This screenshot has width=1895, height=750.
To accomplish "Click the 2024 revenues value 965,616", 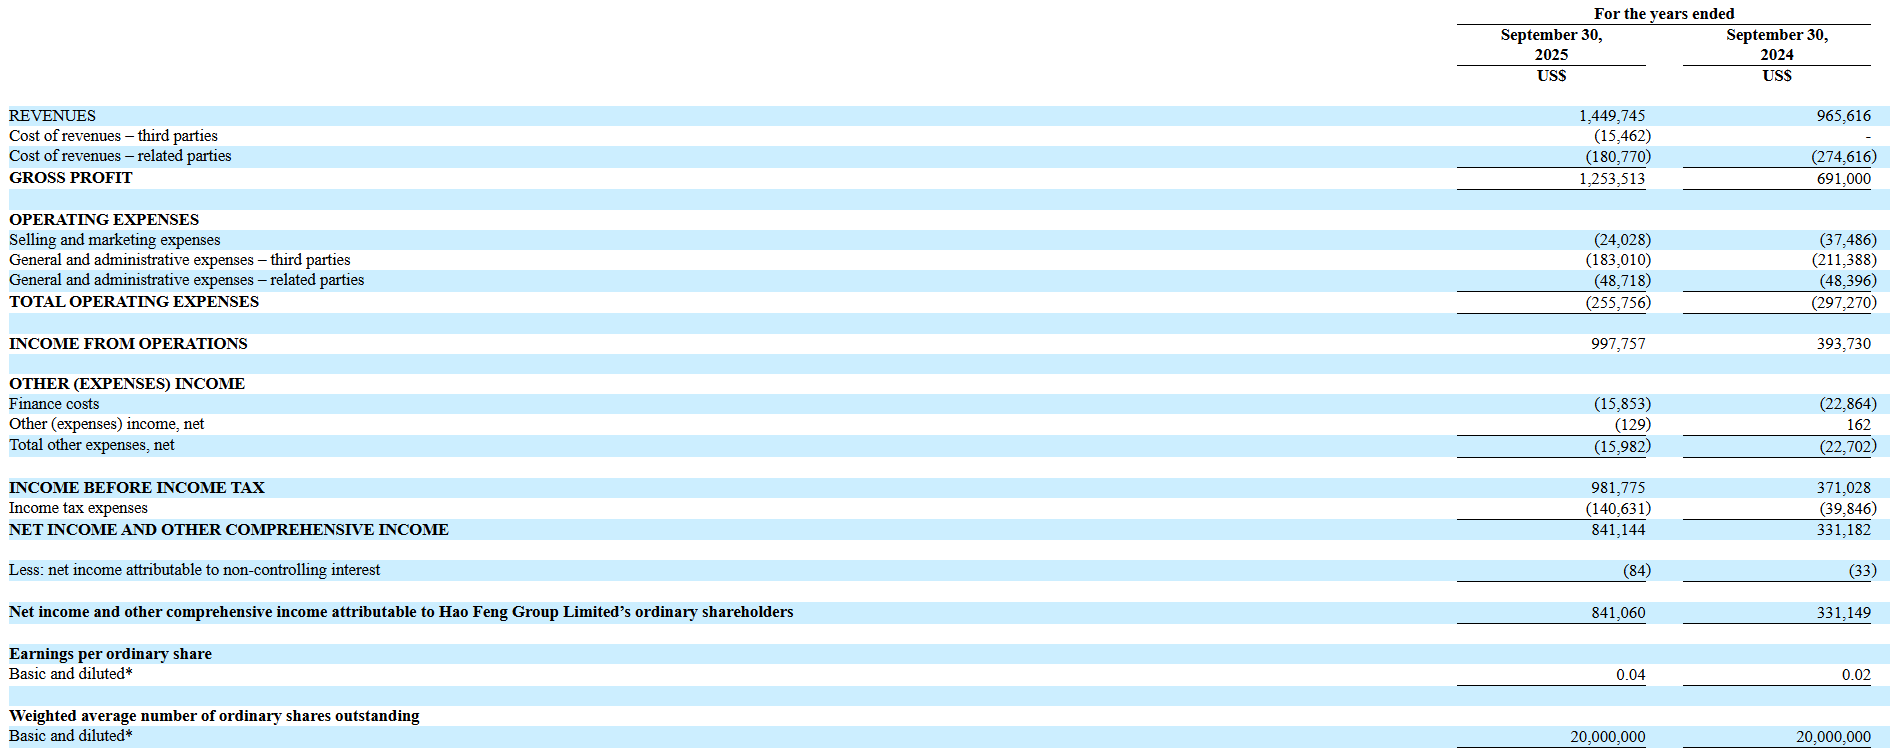I will pos(1843,116).
